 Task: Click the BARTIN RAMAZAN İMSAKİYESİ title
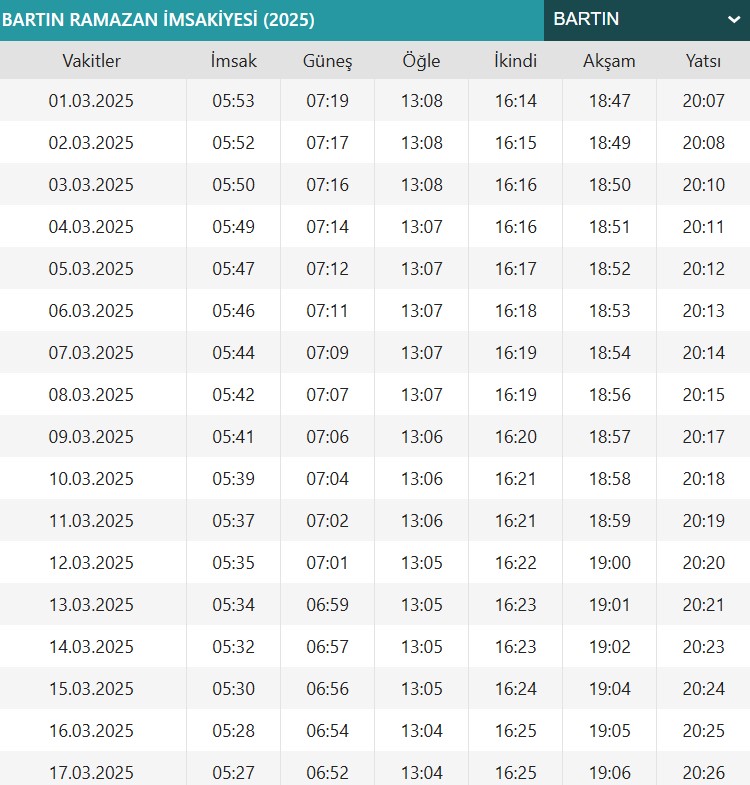[x=158, y=20]
